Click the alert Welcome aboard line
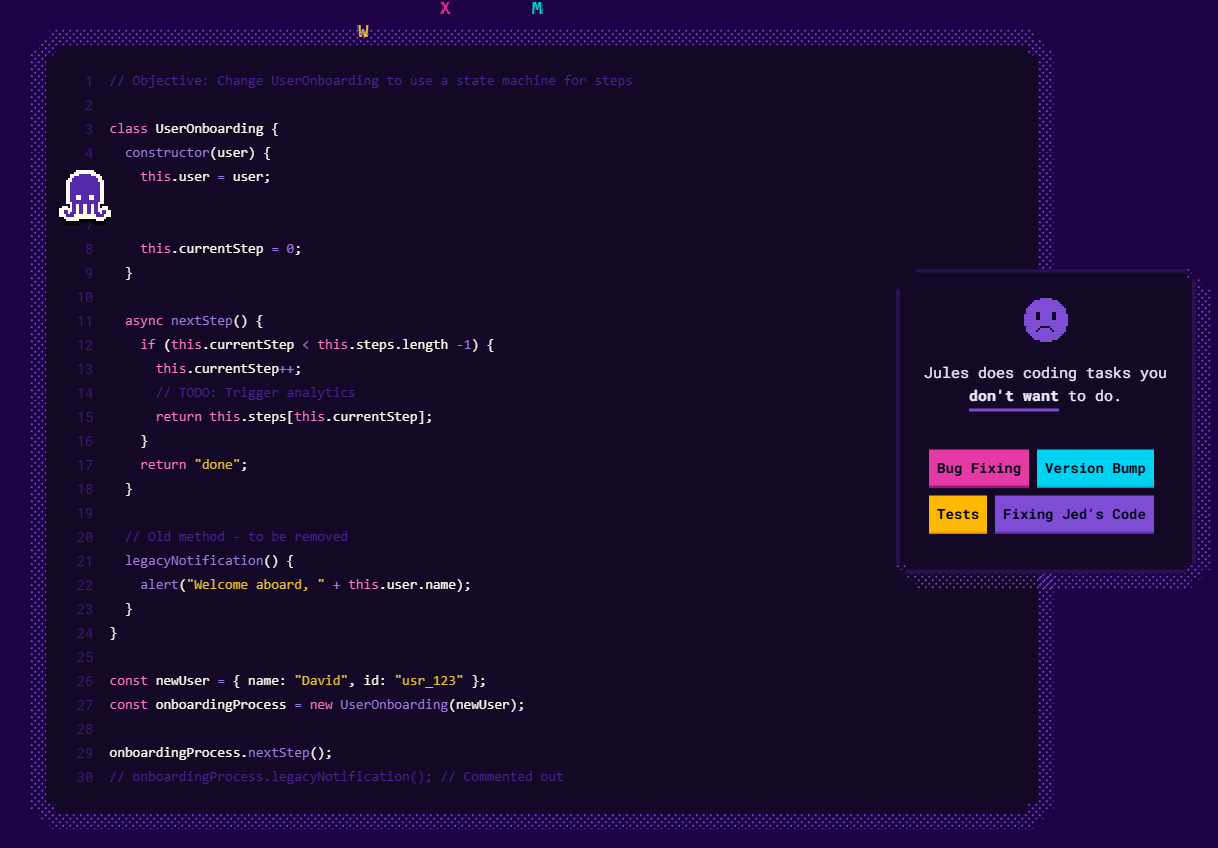1218x848 pixels. coord(305,585)
